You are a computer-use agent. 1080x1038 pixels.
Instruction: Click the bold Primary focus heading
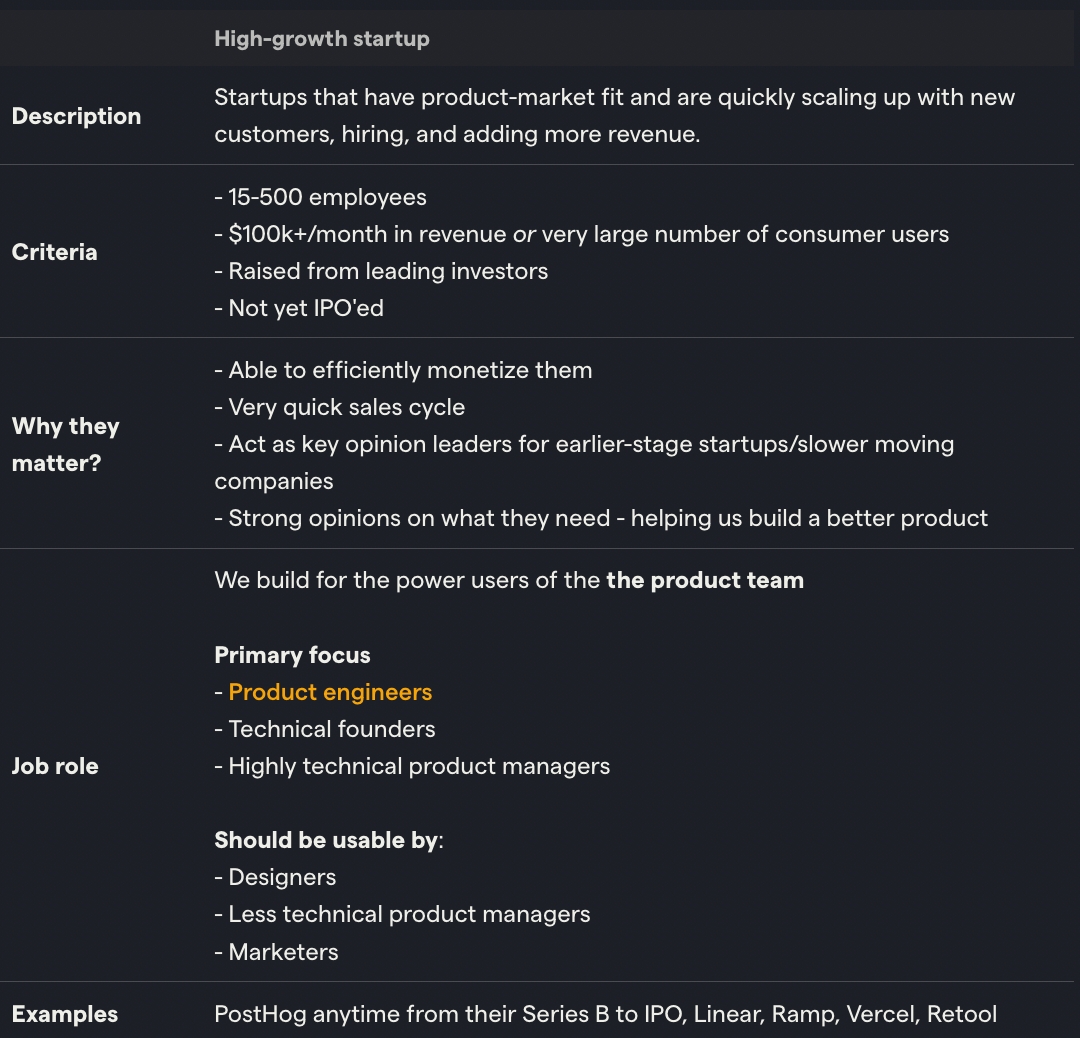(x=292, y=655)
